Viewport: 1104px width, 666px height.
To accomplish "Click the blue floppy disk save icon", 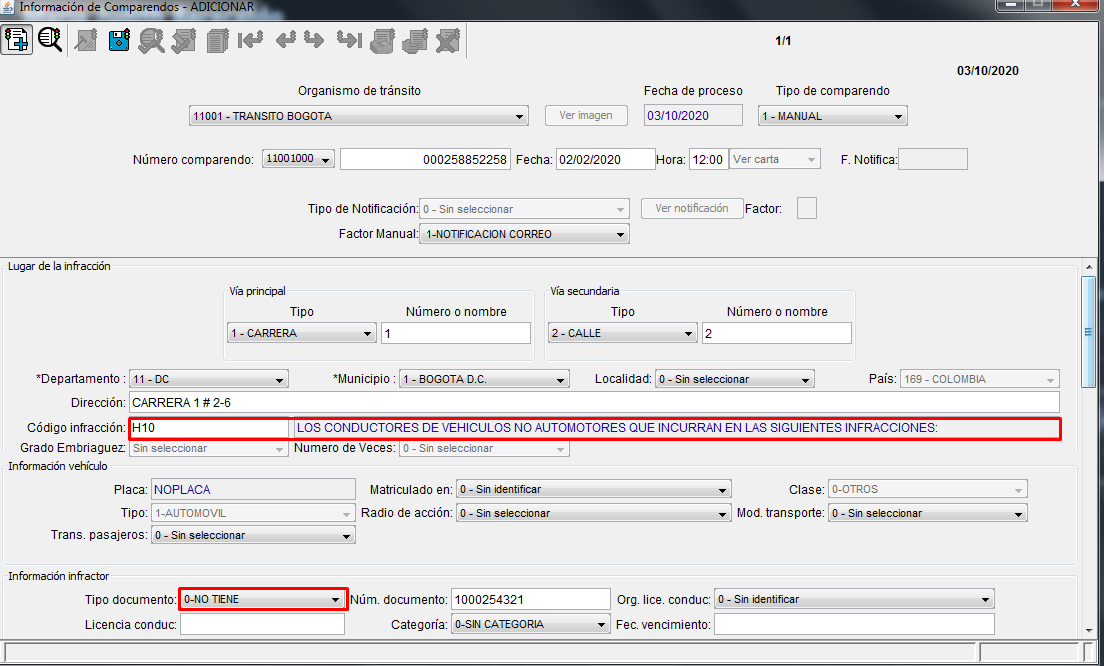I will click(119, 41).
